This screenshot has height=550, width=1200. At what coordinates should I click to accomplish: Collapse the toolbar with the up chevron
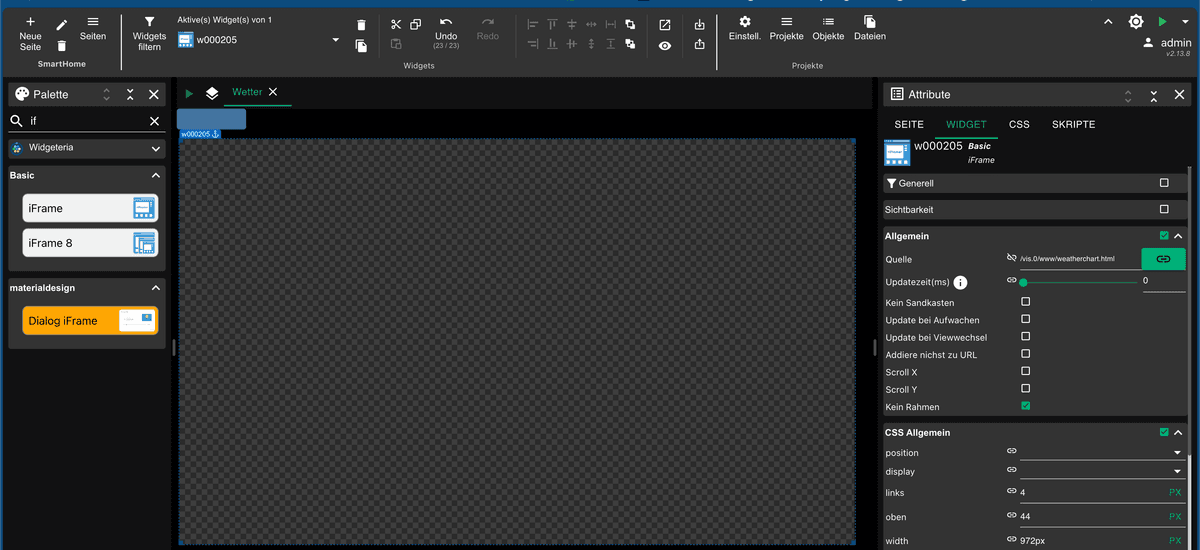coord(1108,22)
